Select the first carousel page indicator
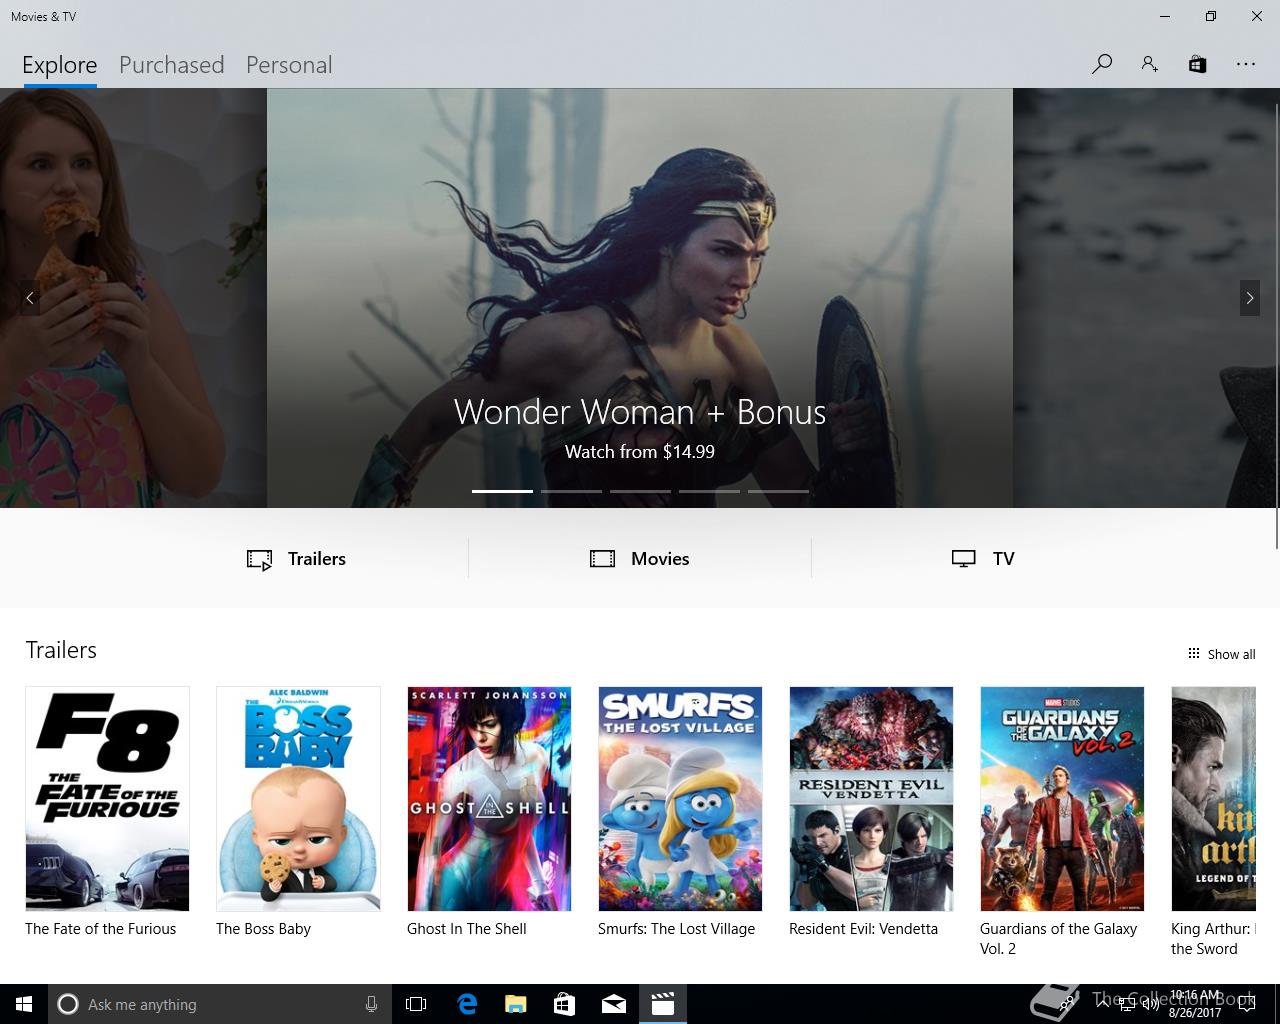 coord(502,491)
